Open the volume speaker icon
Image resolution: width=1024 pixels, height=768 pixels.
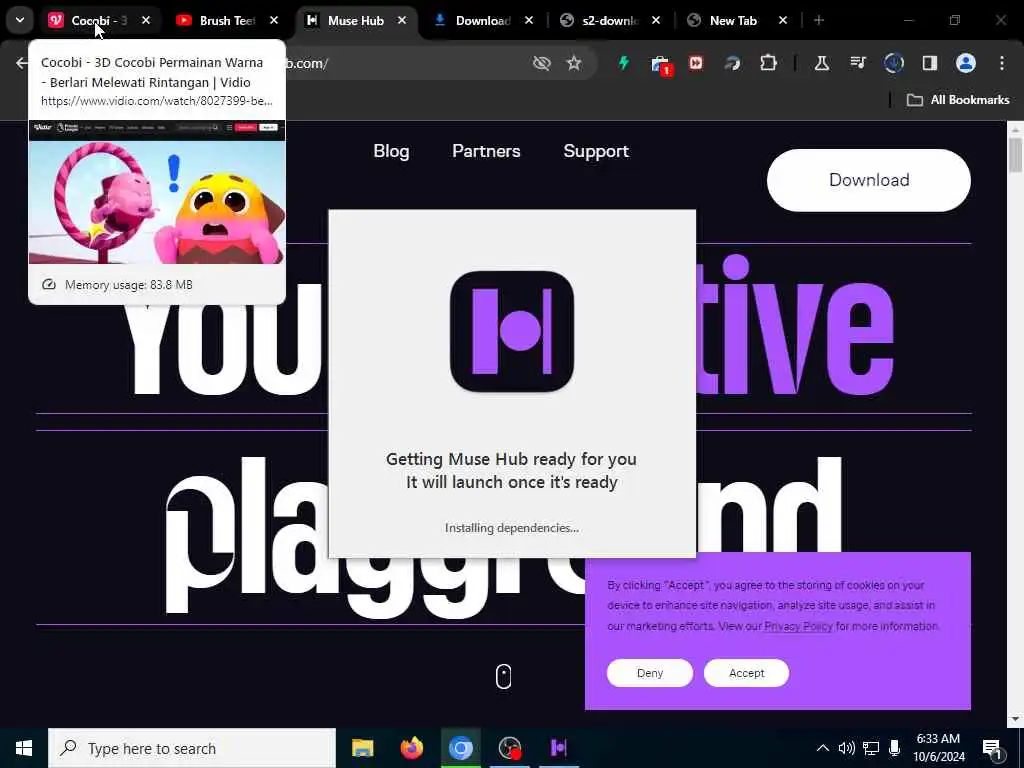click(846, 748)
